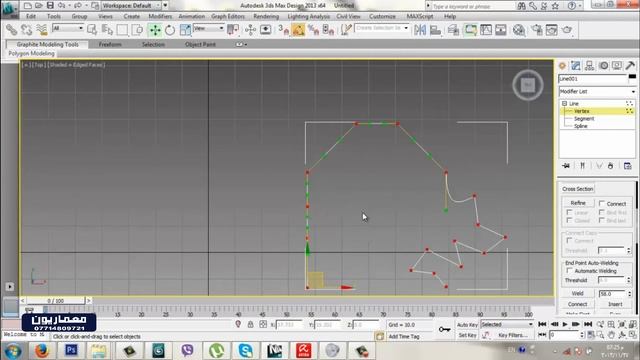Click the Line001 object name field
This screenshot has width=640, height=360.
pyautogui.click(x=592, y=78)
